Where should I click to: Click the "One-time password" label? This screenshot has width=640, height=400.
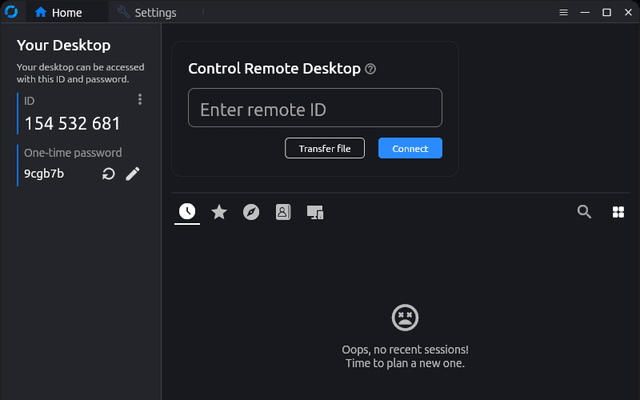pos(73,153)
